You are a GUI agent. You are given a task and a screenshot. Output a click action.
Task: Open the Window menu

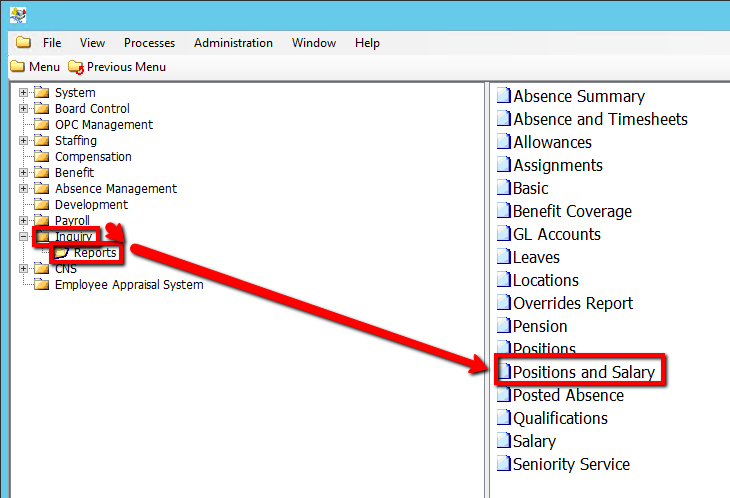(313, 43)
